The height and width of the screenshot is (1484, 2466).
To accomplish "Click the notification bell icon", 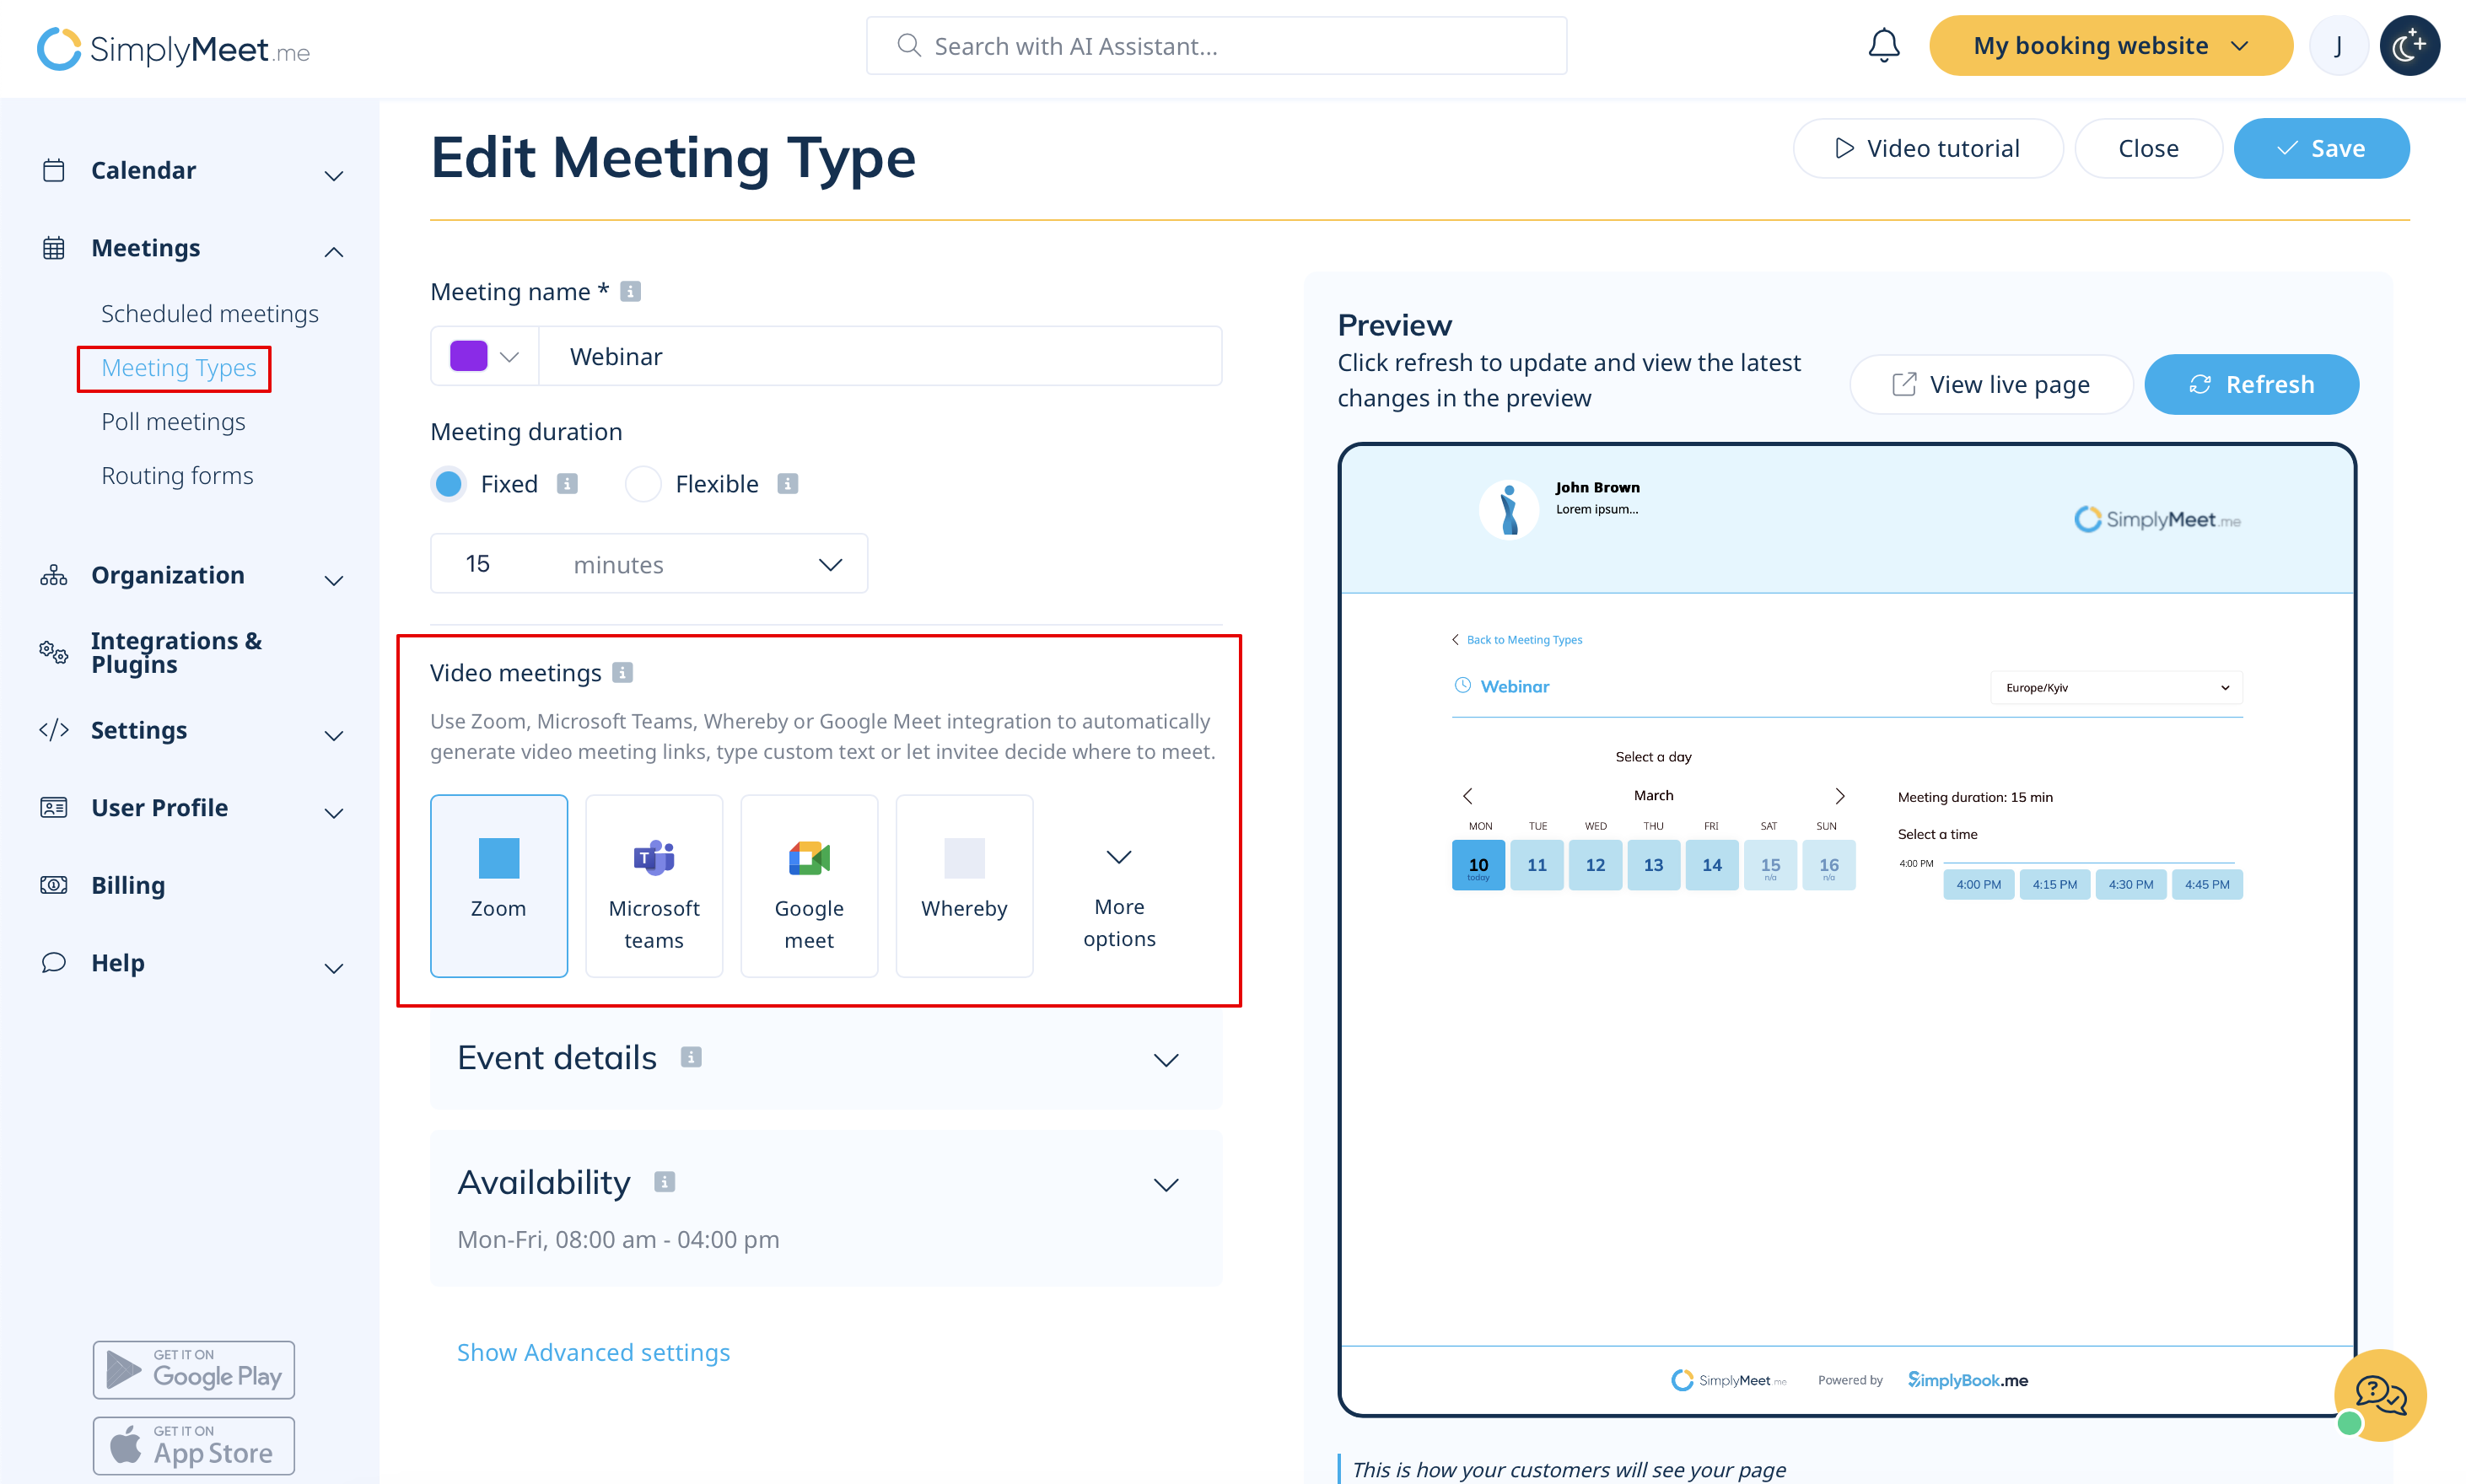I will tap(1883, 46).
